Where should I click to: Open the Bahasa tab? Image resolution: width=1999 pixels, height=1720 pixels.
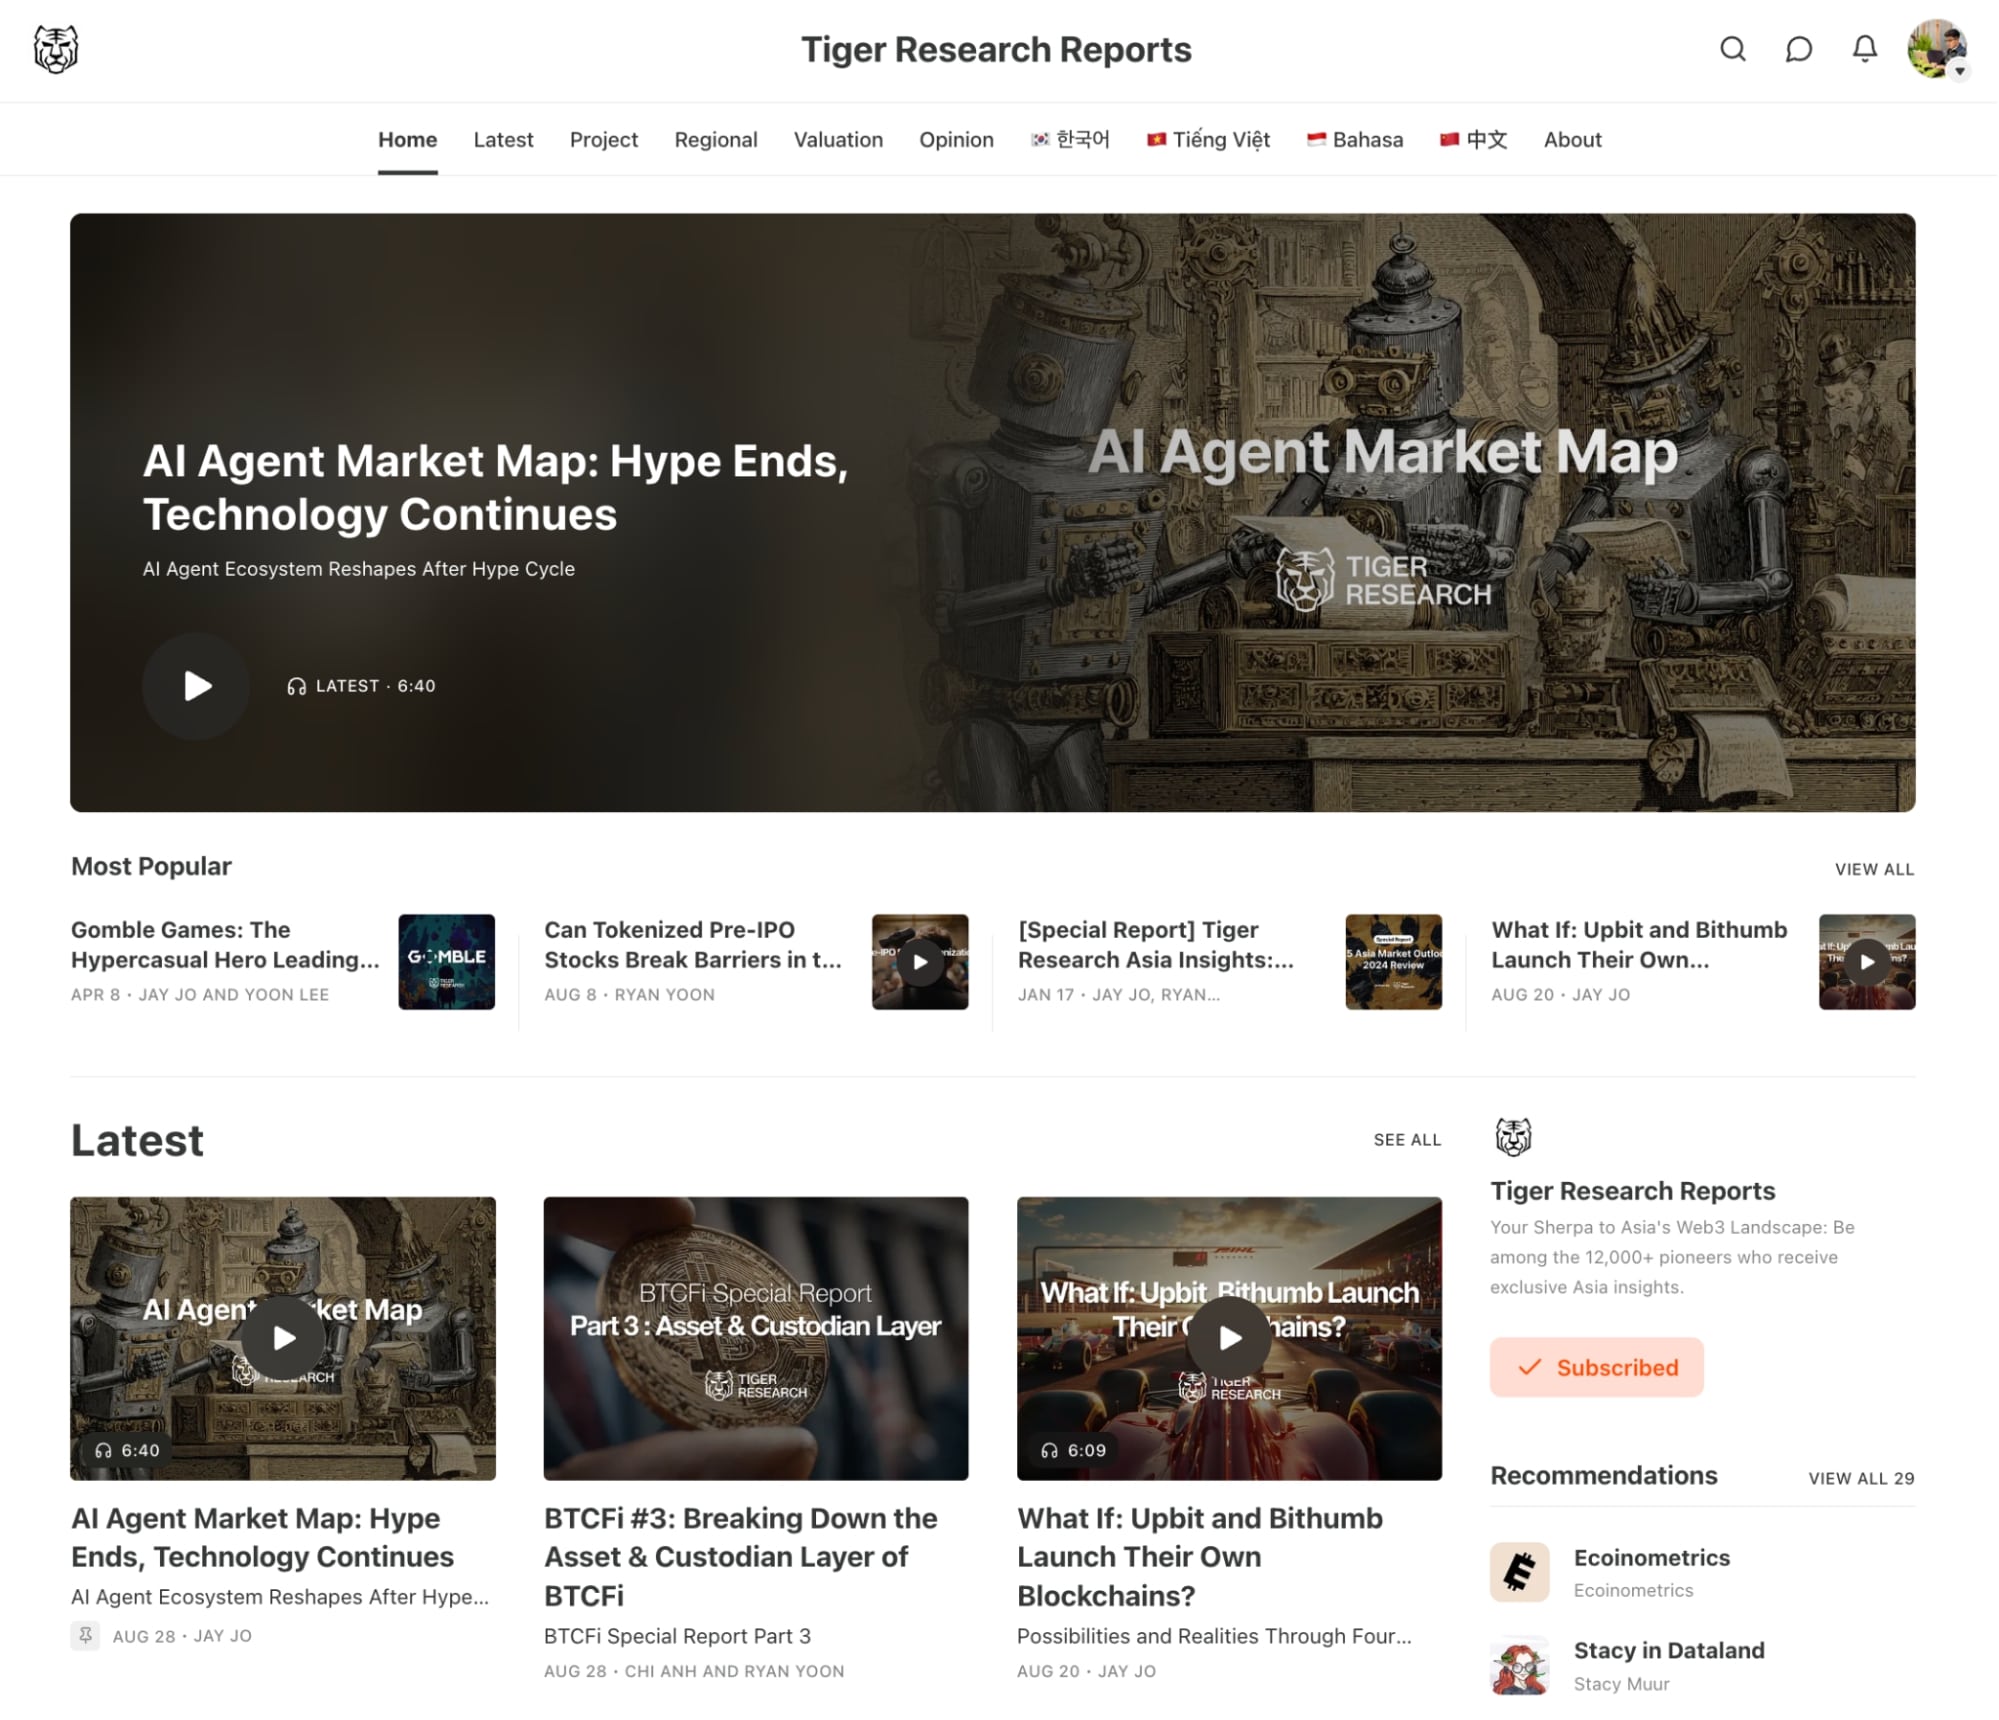click(x=1355, y=140)
